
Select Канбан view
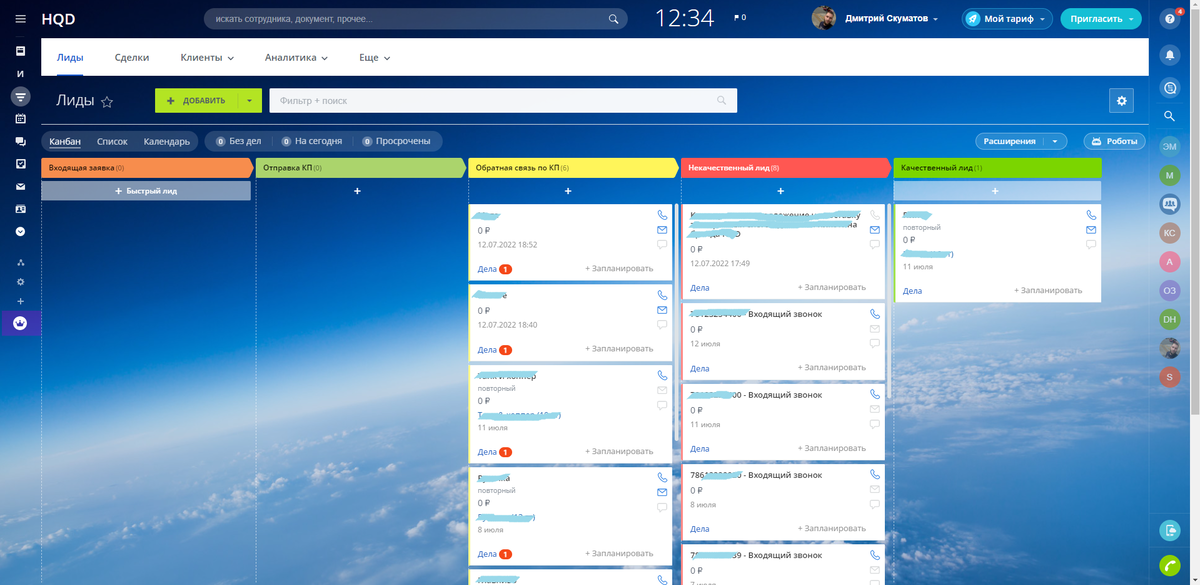65,141
